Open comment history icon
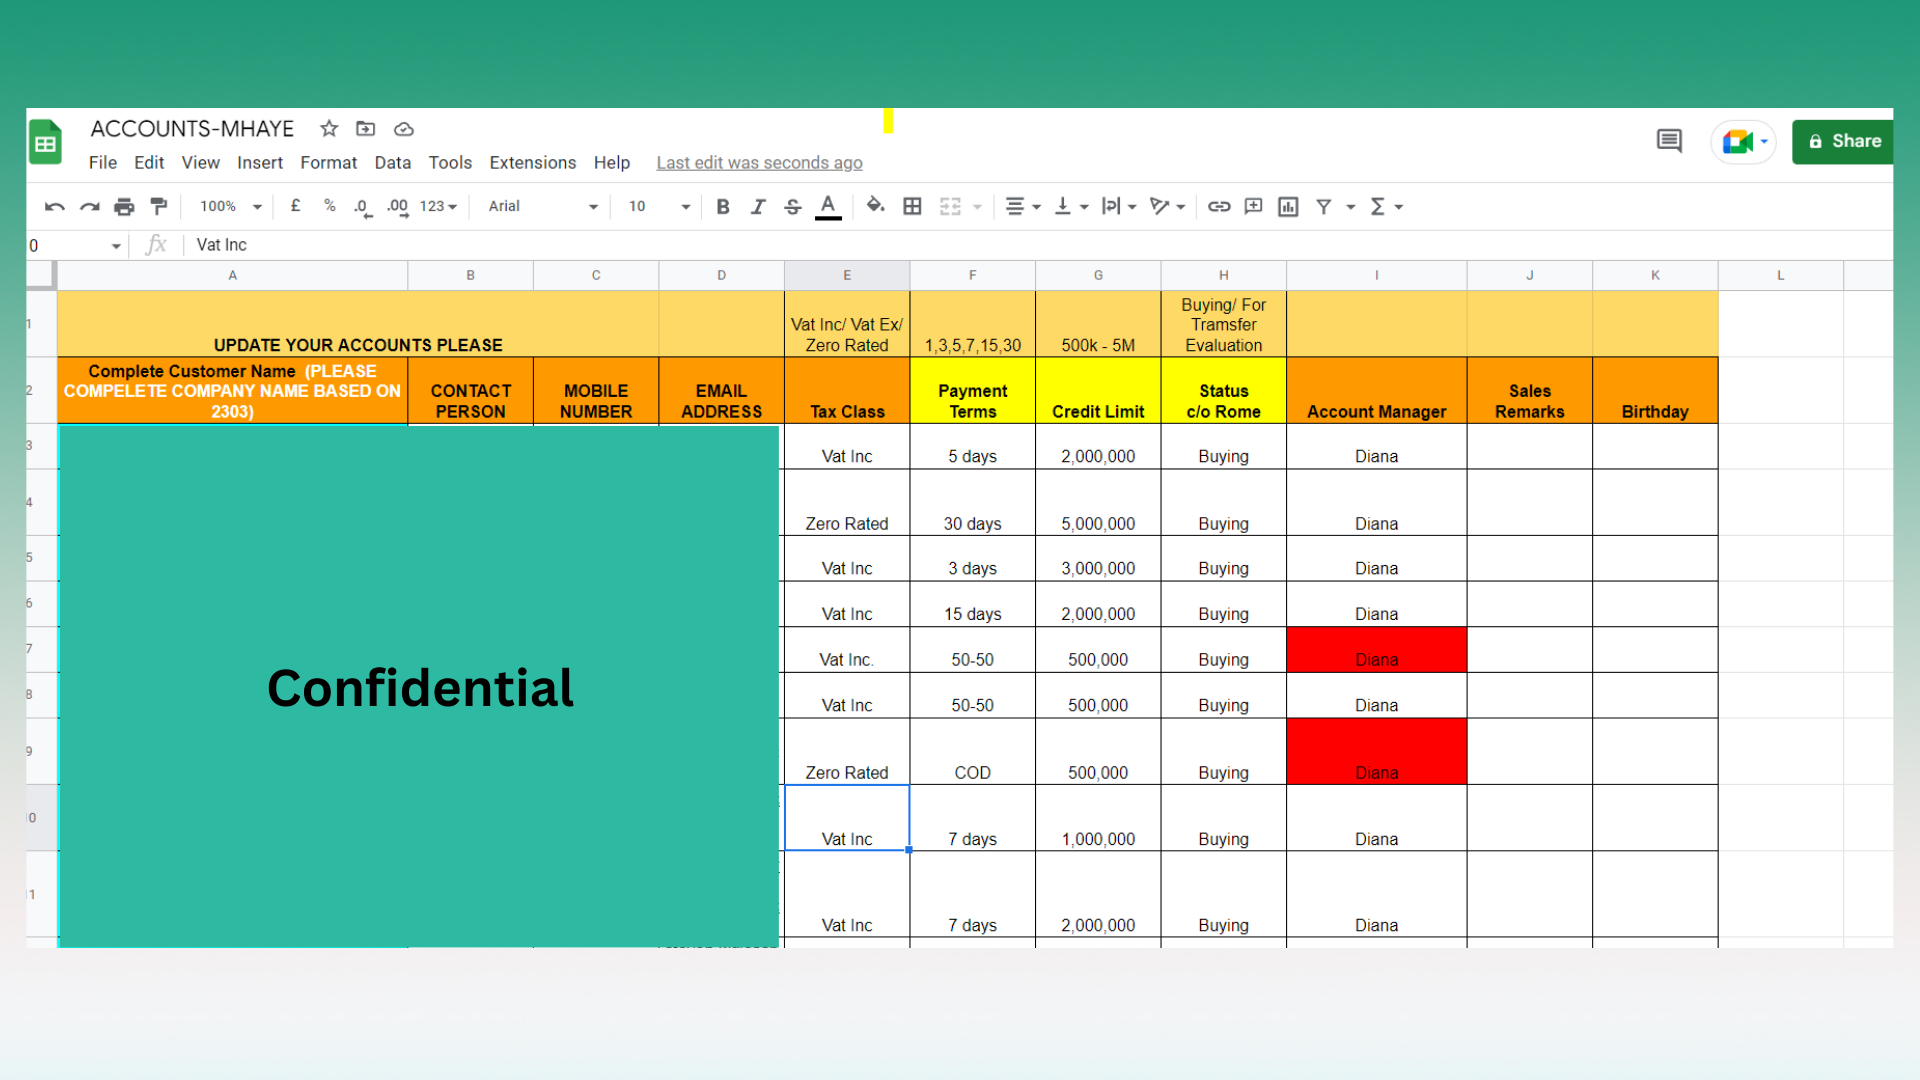The image size is (1920, 1080). click(x=1669, y=141)
